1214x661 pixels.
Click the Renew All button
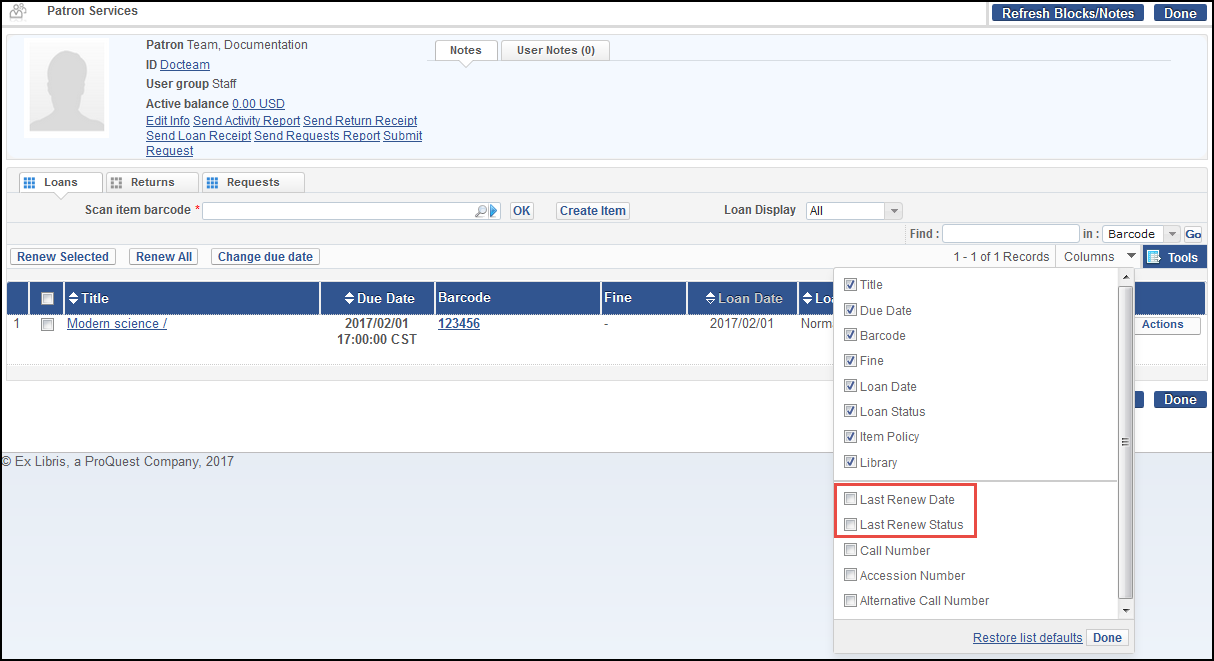tap(164, 257)
